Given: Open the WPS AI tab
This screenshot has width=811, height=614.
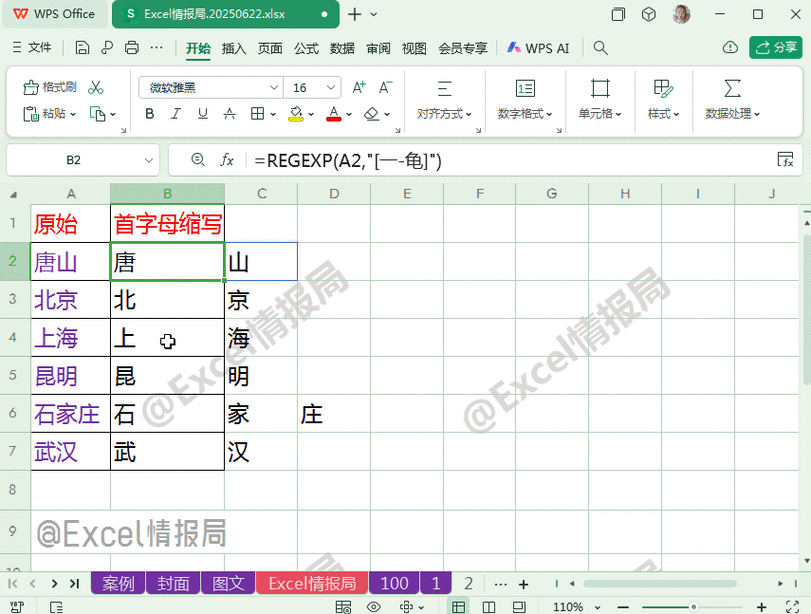Looking at the screenshot, I should [538, 48].
